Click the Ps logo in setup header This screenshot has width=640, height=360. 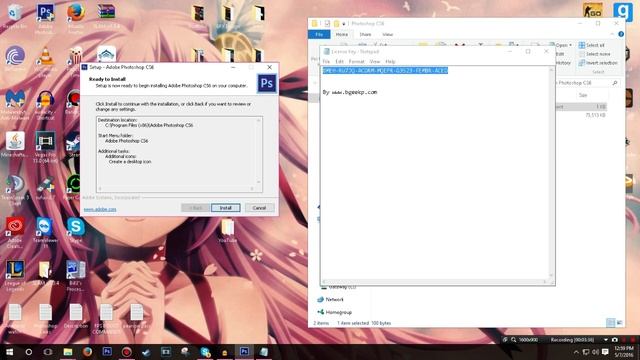(x=267, y=83)
